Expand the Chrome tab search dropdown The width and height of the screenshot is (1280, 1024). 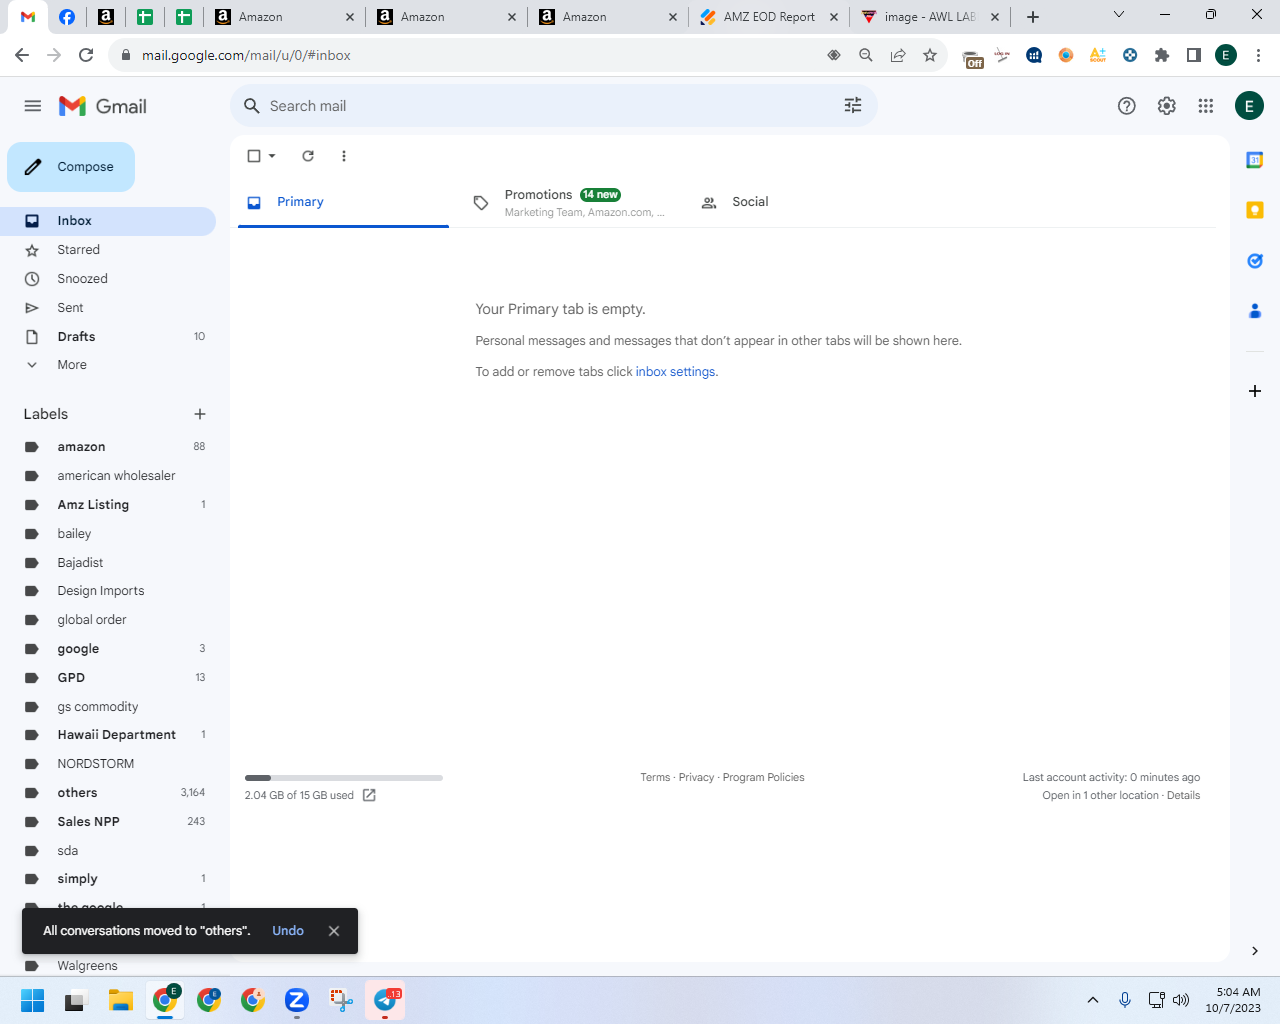coord(1119,15)
